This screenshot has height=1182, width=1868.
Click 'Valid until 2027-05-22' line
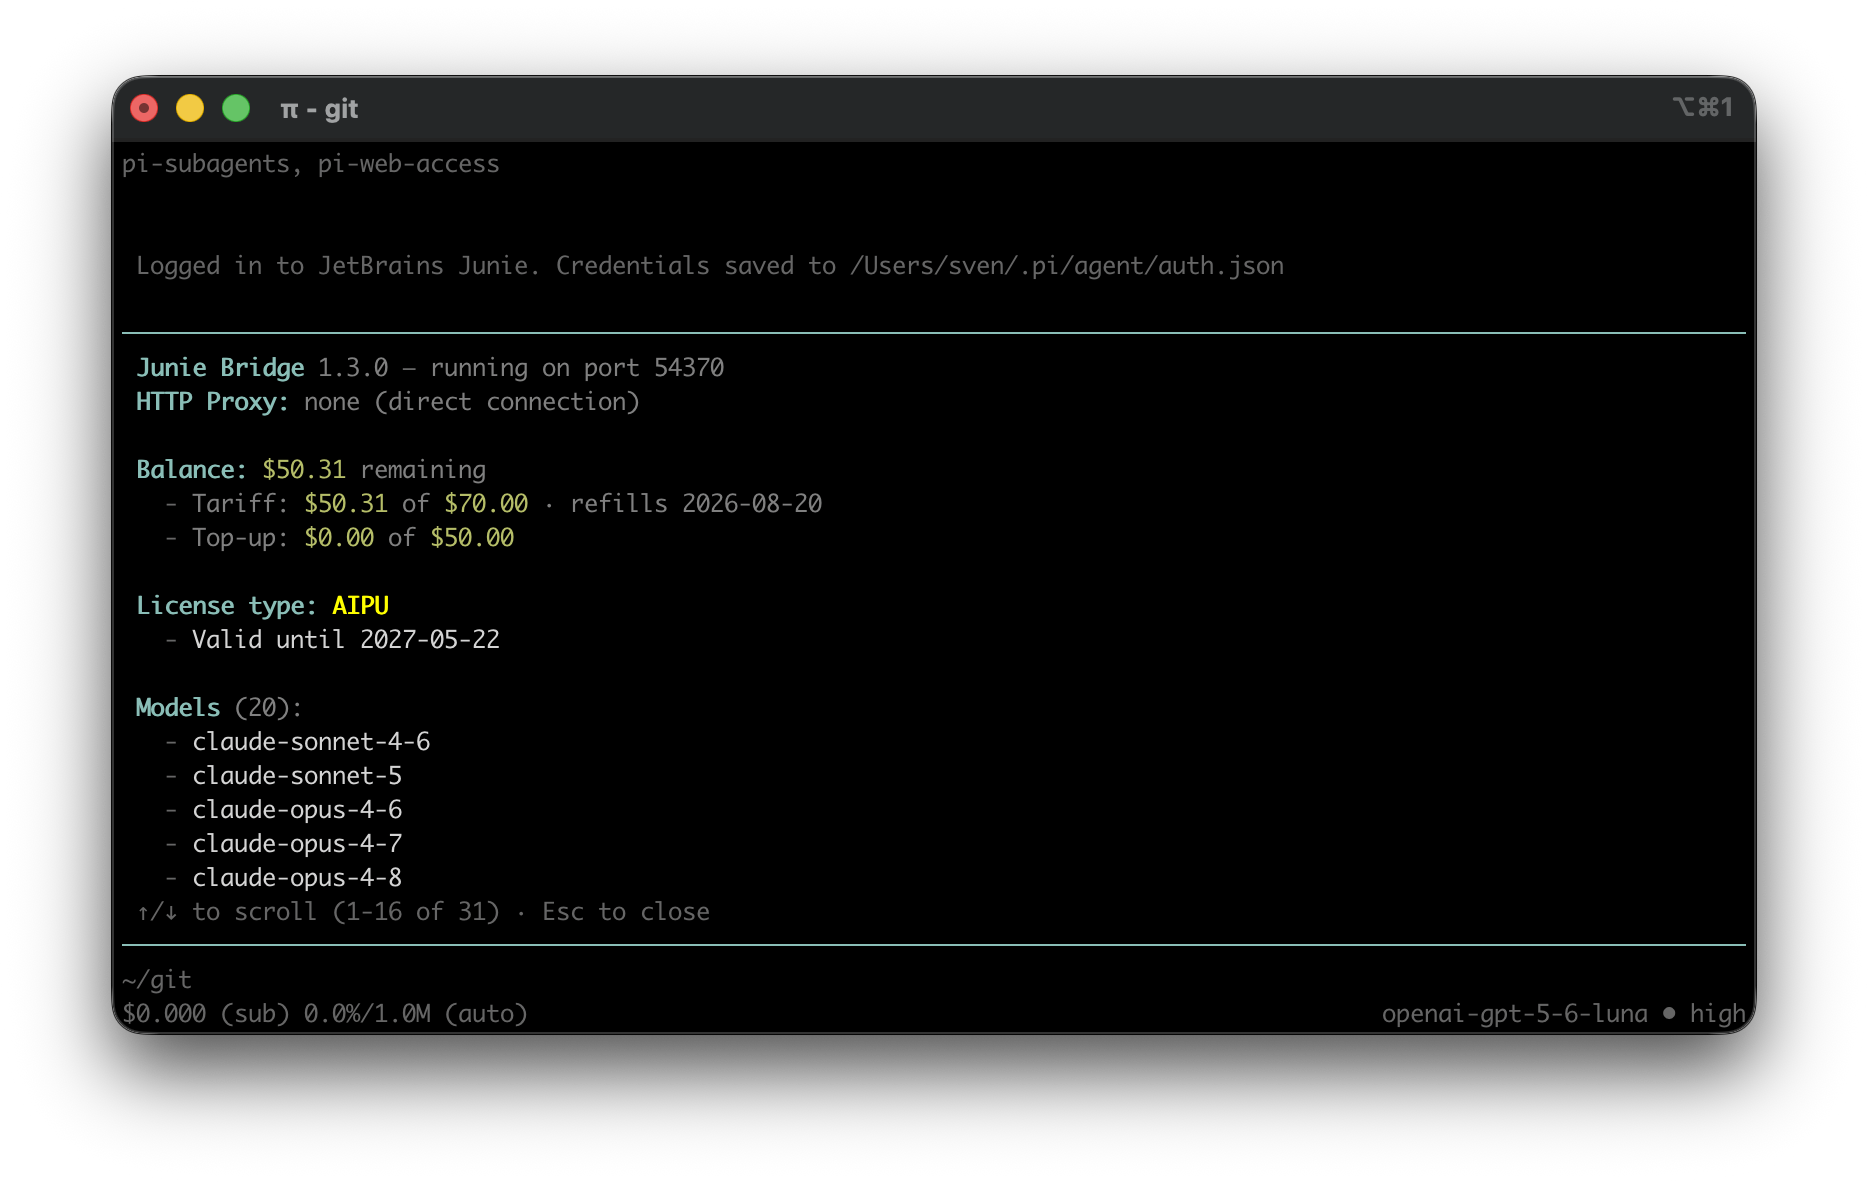[346, 640]
